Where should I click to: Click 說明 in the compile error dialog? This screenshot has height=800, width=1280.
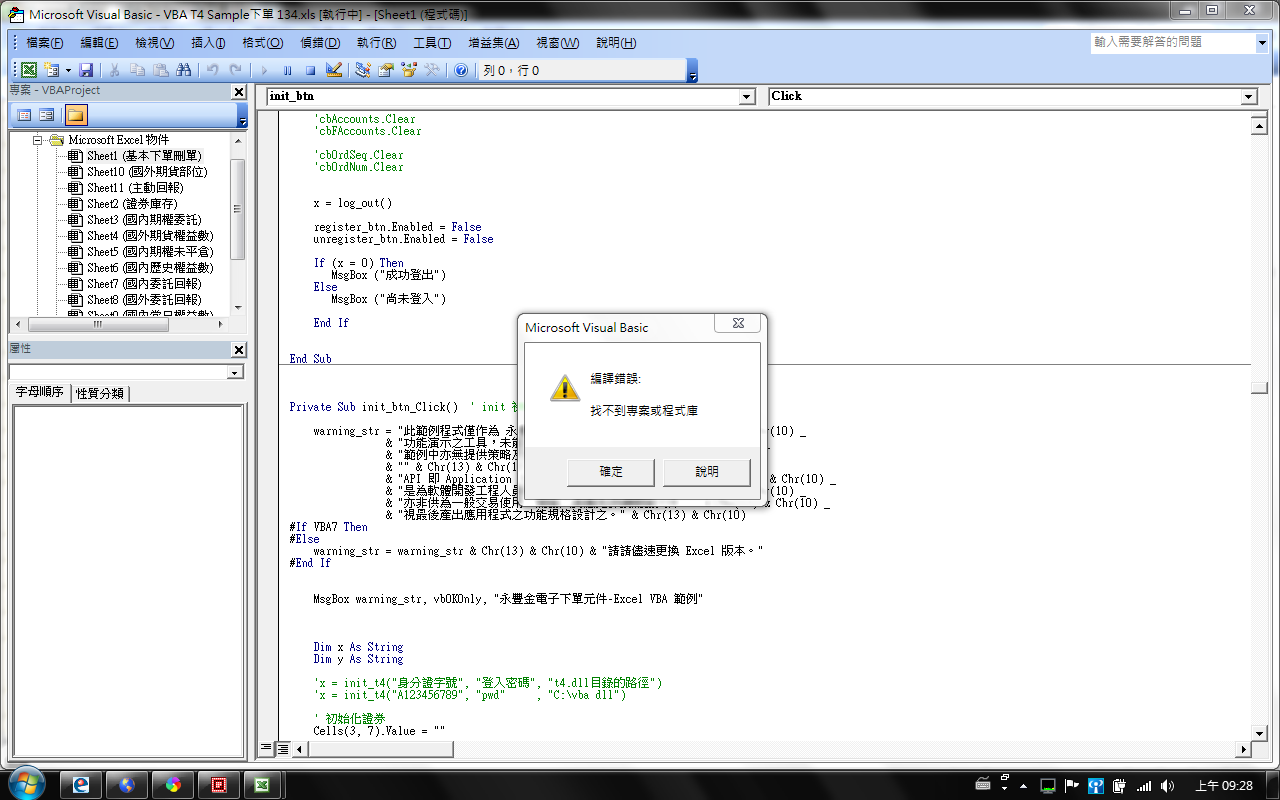pos(707,472)
